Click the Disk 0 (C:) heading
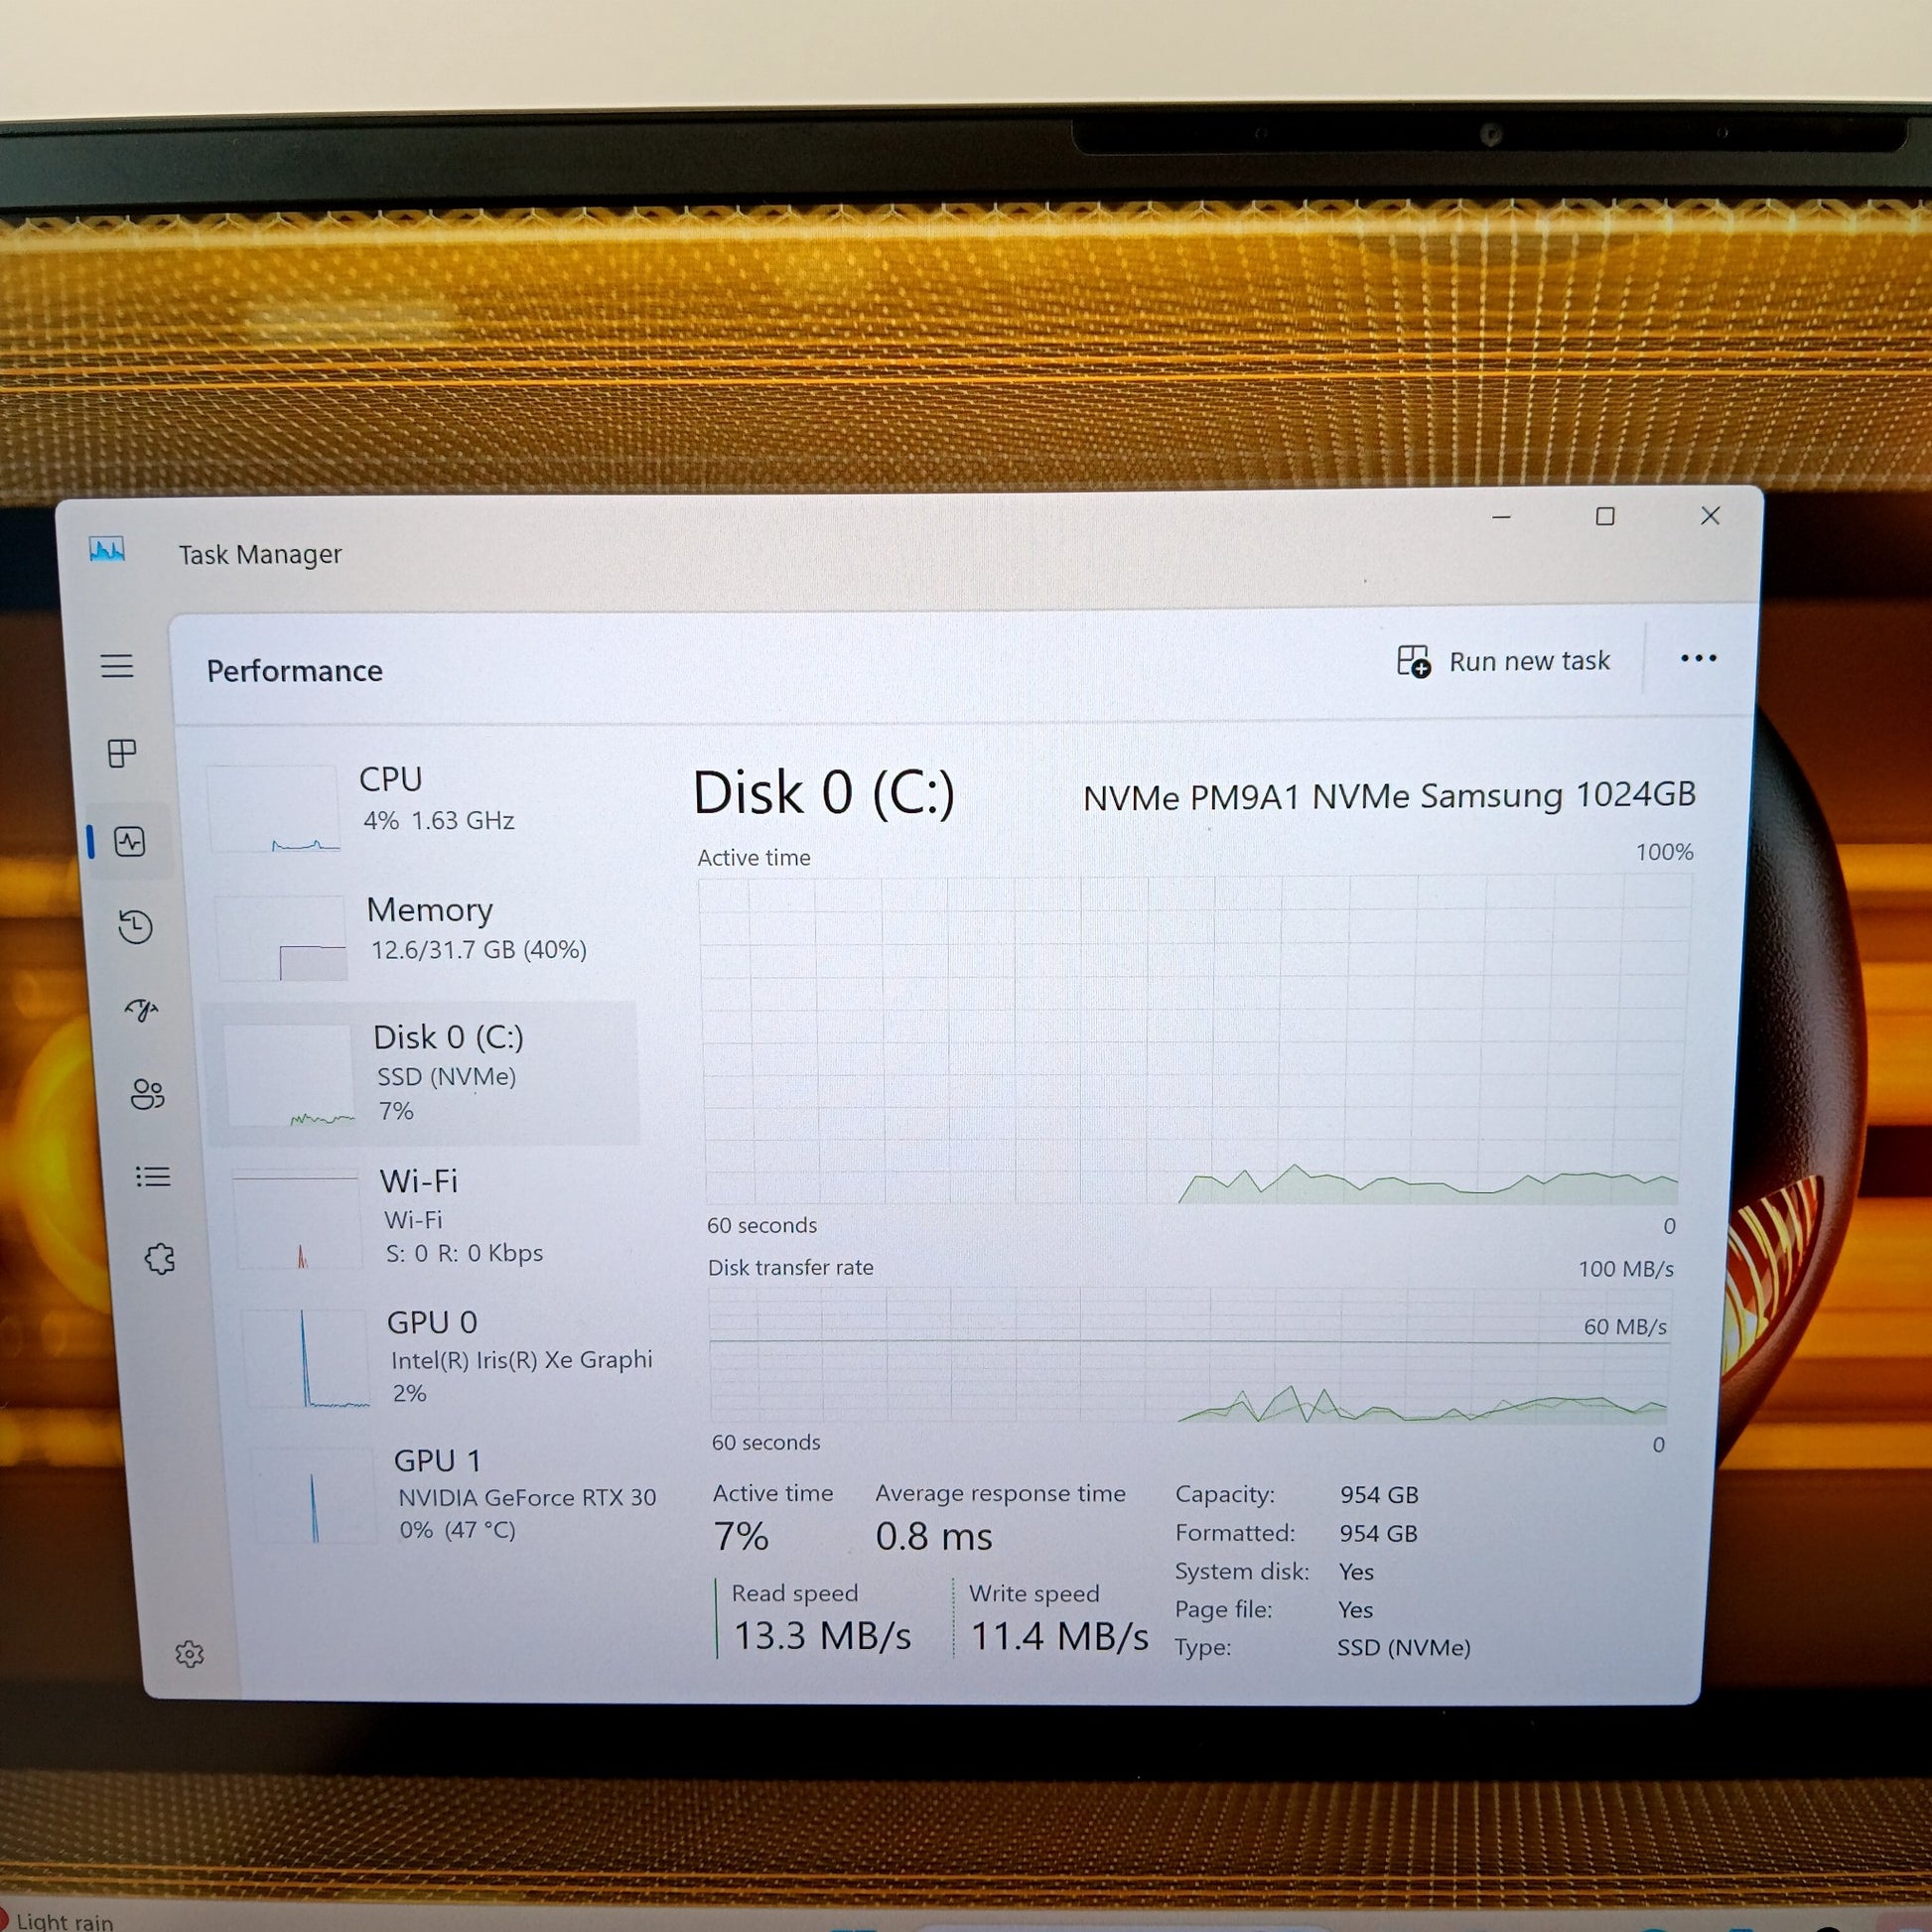 coord(824,794)
